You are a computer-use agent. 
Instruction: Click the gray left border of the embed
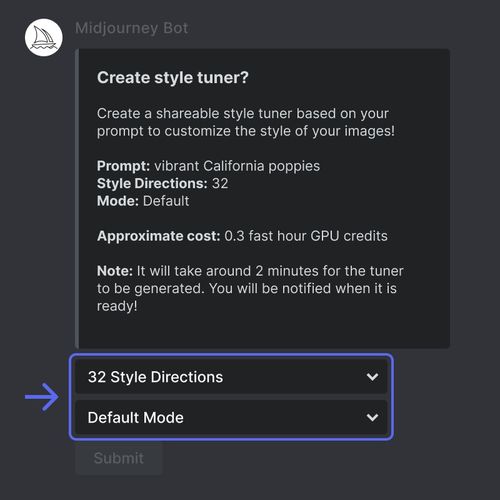(77, 199)
